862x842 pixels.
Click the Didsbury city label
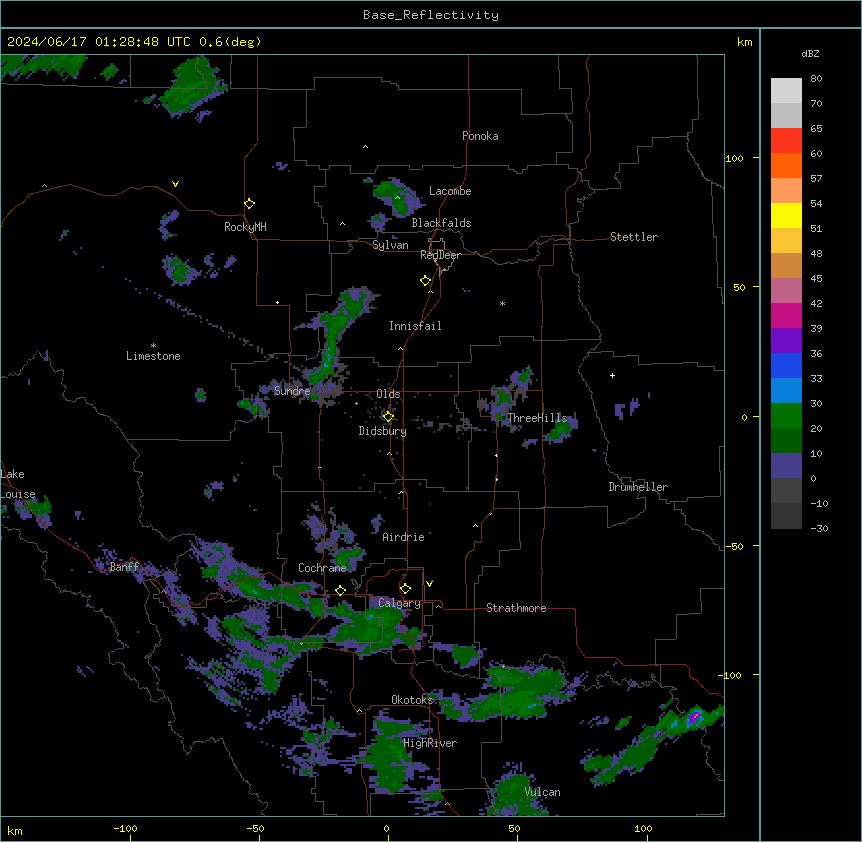[x=383, y=431]
